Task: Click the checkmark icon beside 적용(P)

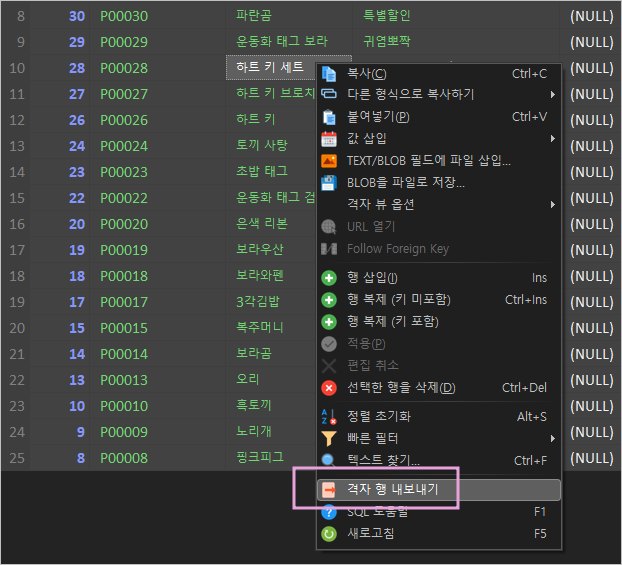Action: point(329,344)
